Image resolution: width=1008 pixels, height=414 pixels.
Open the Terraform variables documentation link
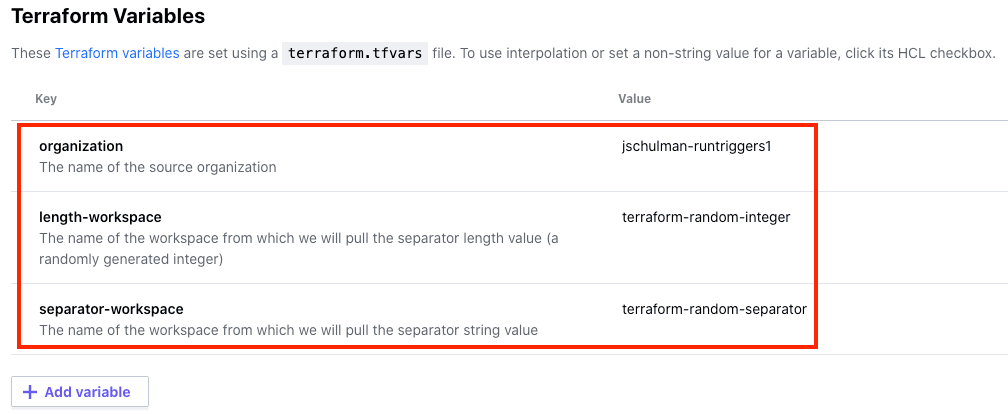[117, 53]
